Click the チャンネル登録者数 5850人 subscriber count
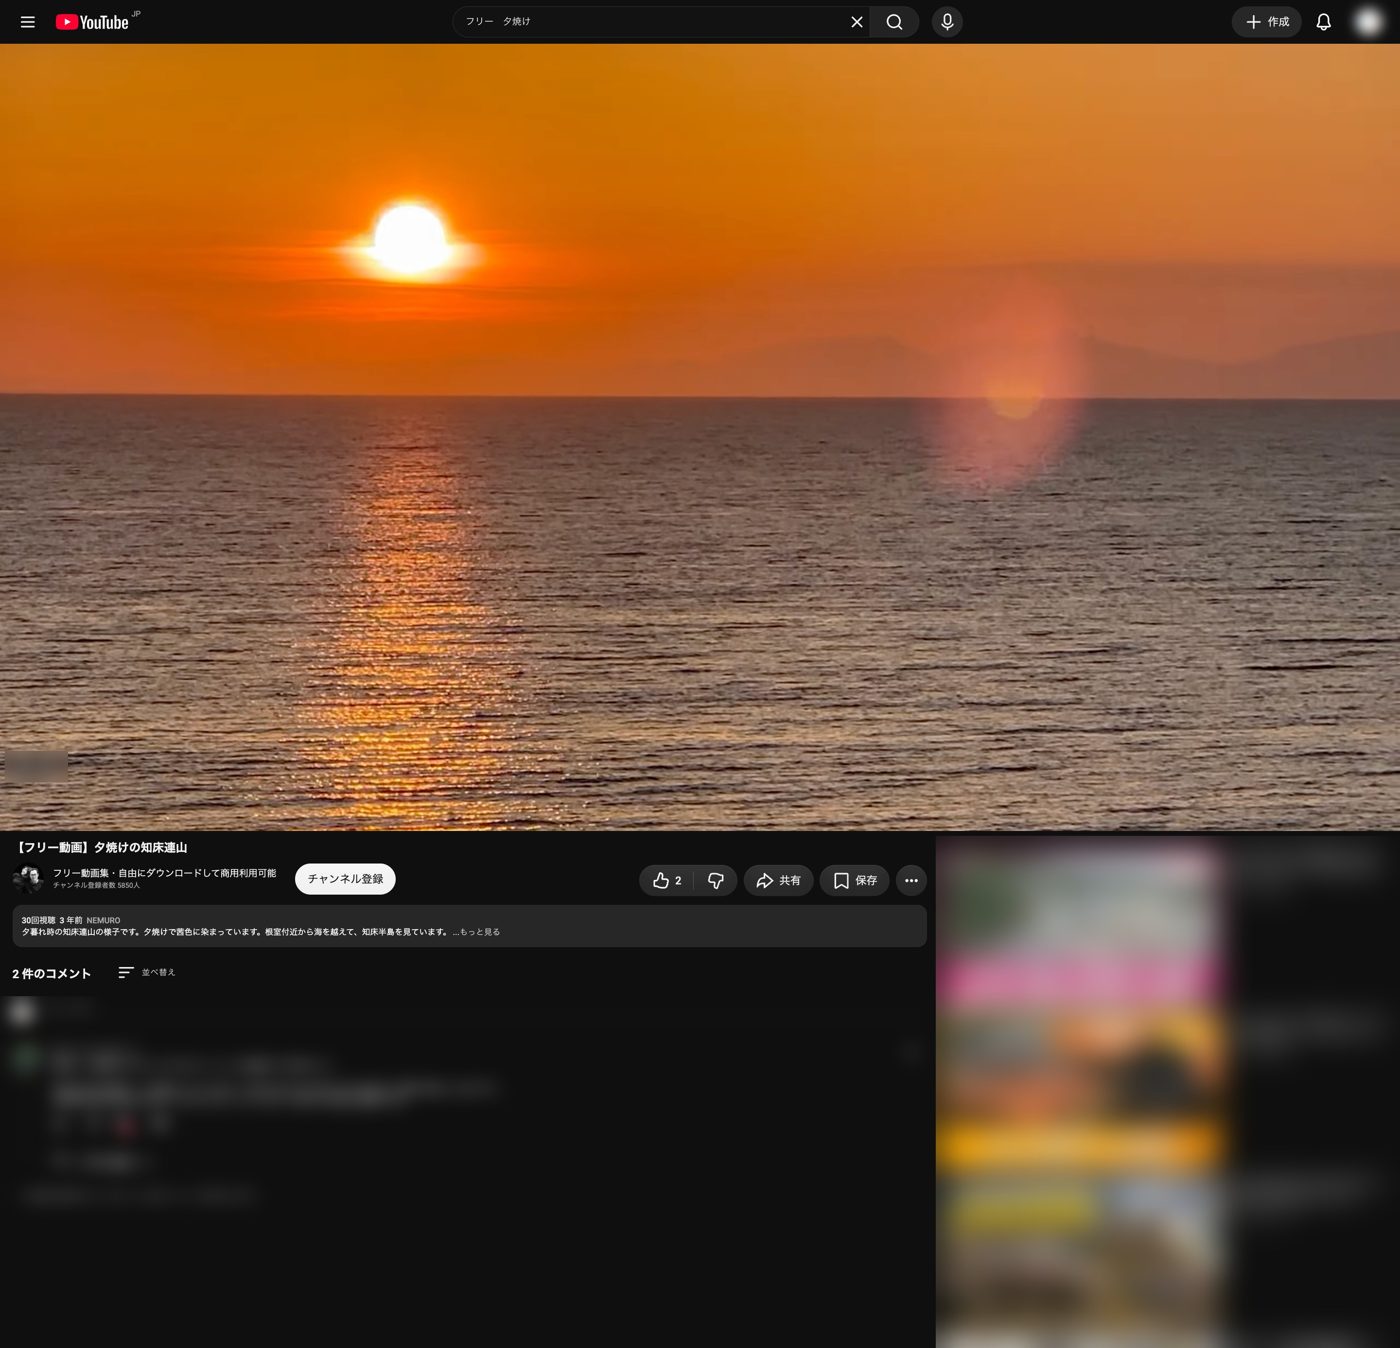Viewport: 1400px width, 1348px height. [x=96, y=886]
